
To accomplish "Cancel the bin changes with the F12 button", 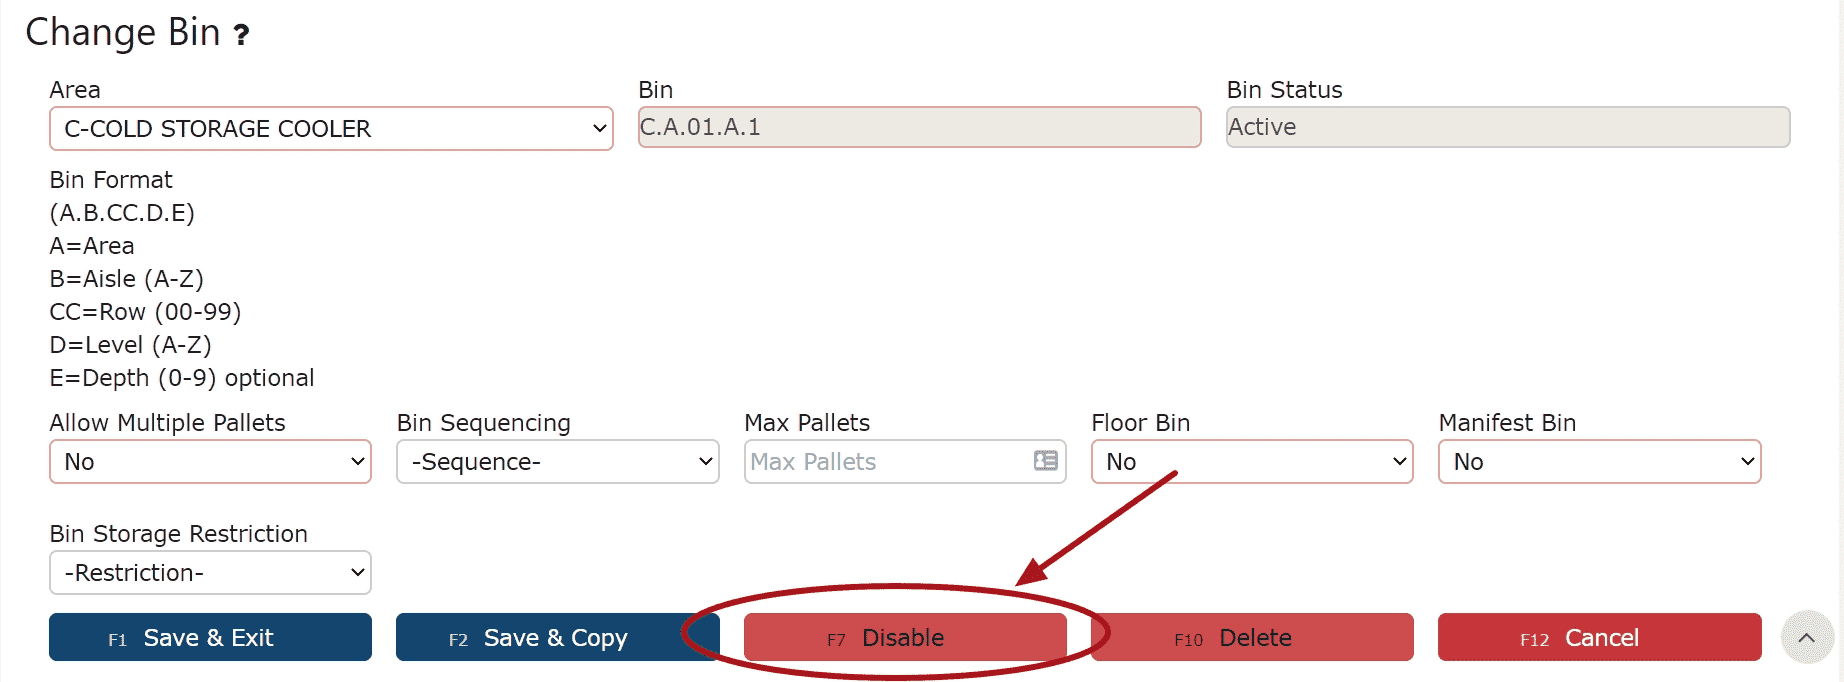I will click(x=1600, y=637).
